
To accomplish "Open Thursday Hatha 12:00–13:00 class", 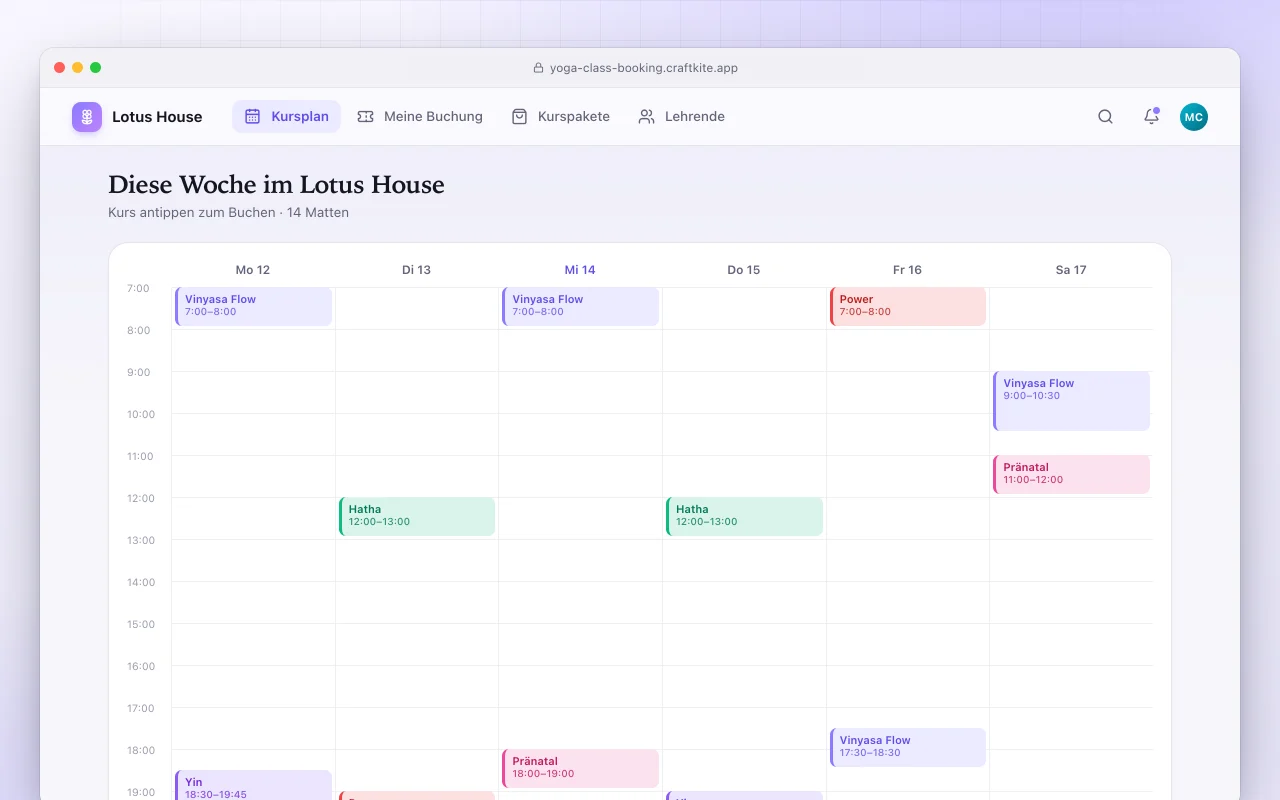I will click(744, 516).
